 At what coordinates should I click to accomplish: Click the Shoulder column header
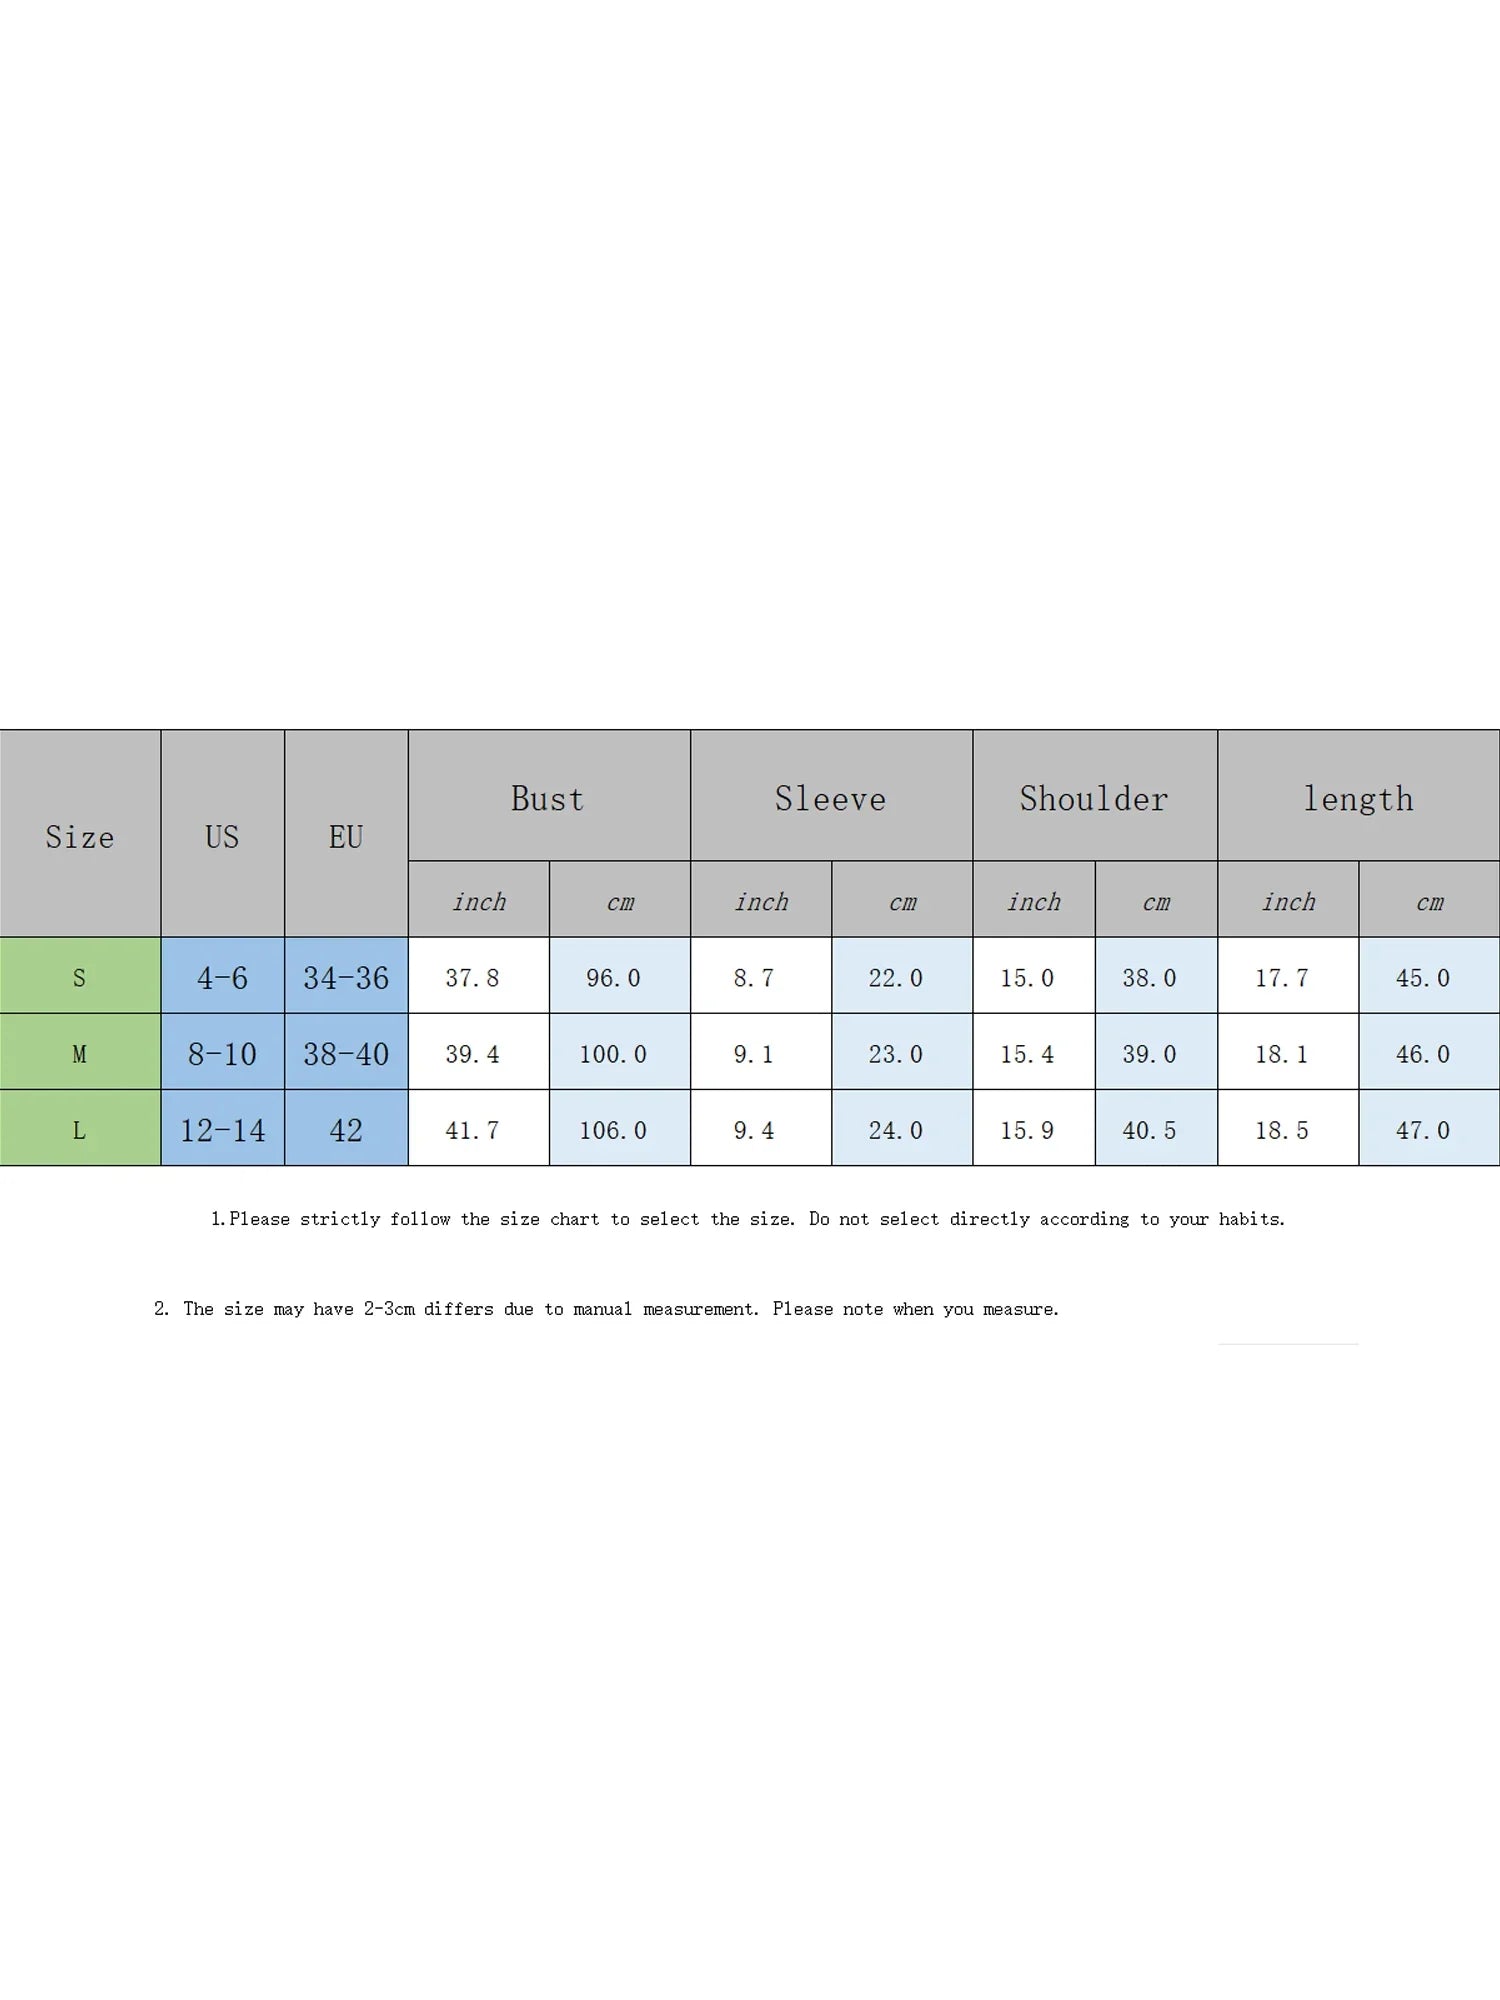(1095, 796)
